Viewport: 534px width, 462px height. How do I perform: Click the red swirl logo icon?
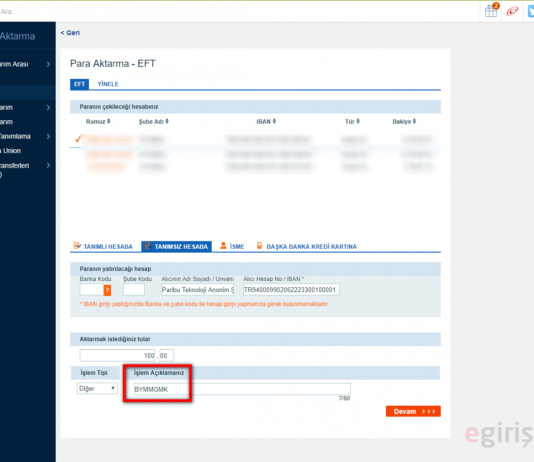[512, 11]
